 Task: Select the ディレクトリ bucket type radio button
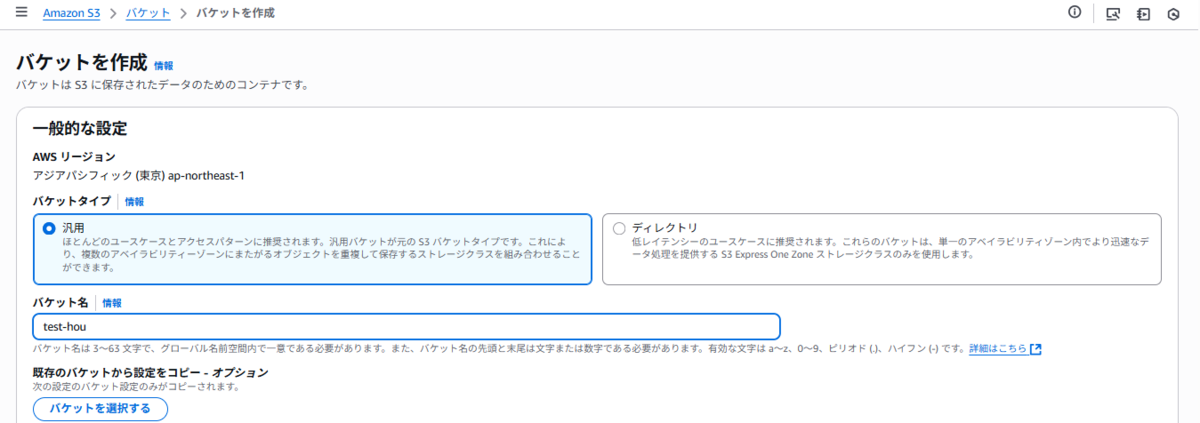pyautogui.click(x=619, y=228)
